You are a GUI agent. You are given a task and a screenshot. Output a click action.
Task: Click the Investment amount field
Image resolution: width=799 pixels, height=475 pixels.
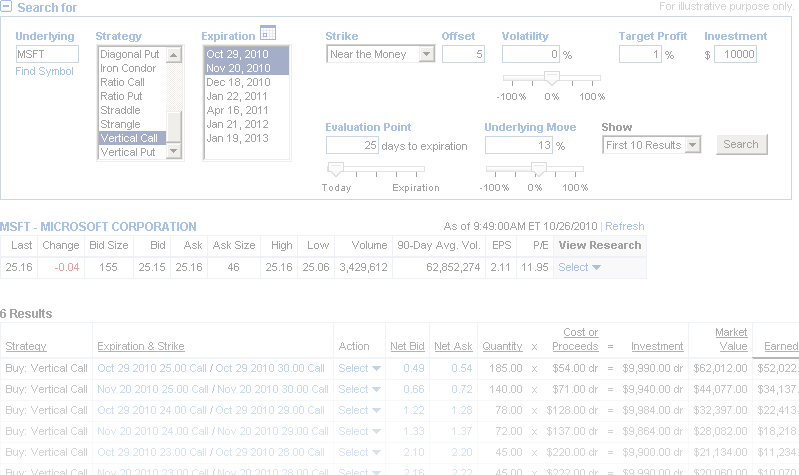pos(733,54)
